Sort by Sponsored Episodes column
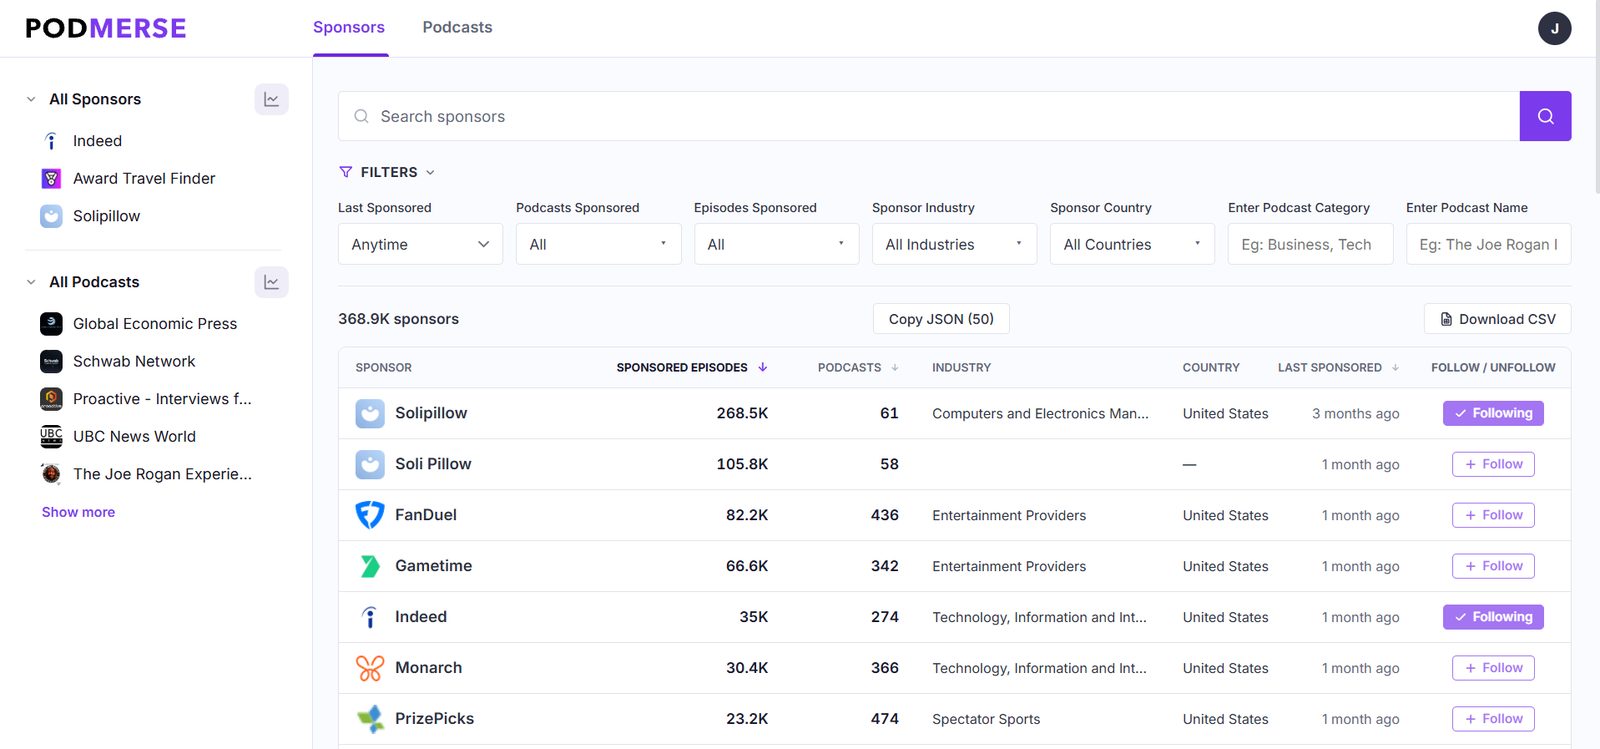This screenshot has height=749, width=1600. tap(691, 368)
